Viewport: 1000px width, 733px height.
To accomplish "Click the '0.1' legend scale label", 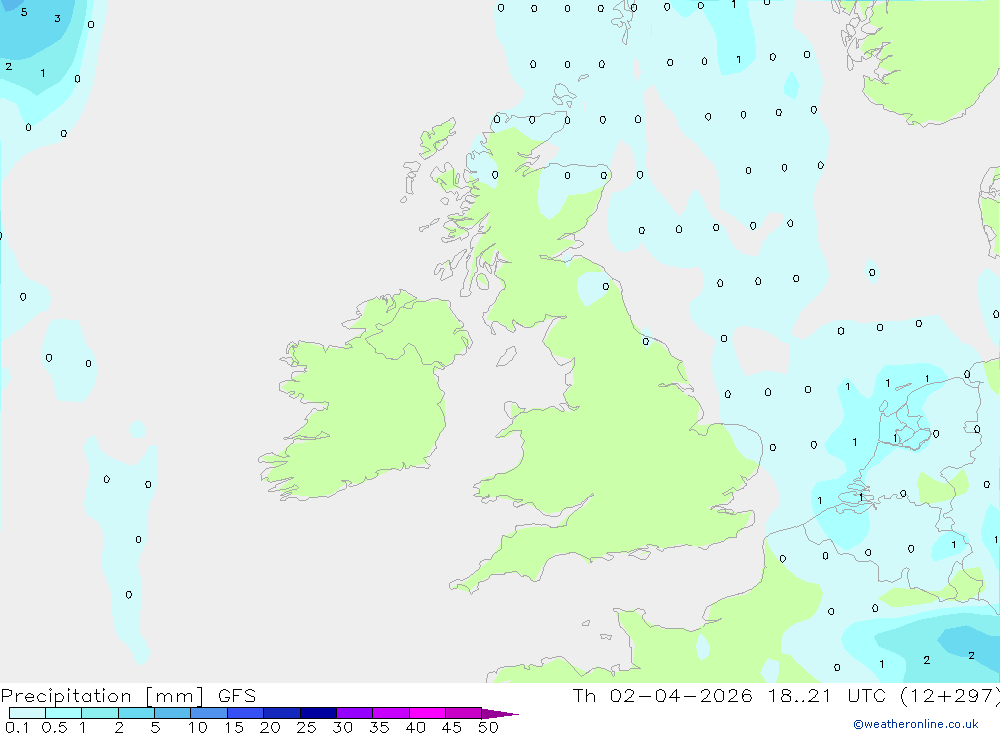I will [17, 727].
